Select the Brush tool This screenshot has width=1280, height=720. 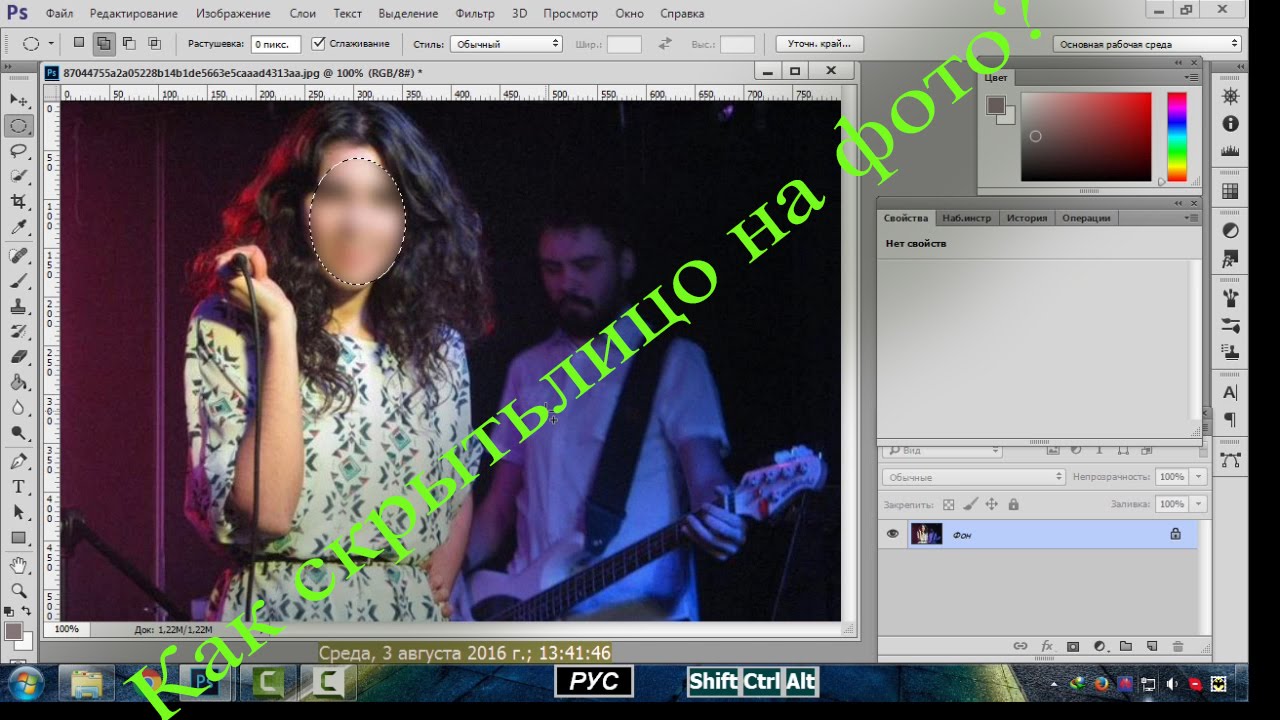(x=18, y=281)
